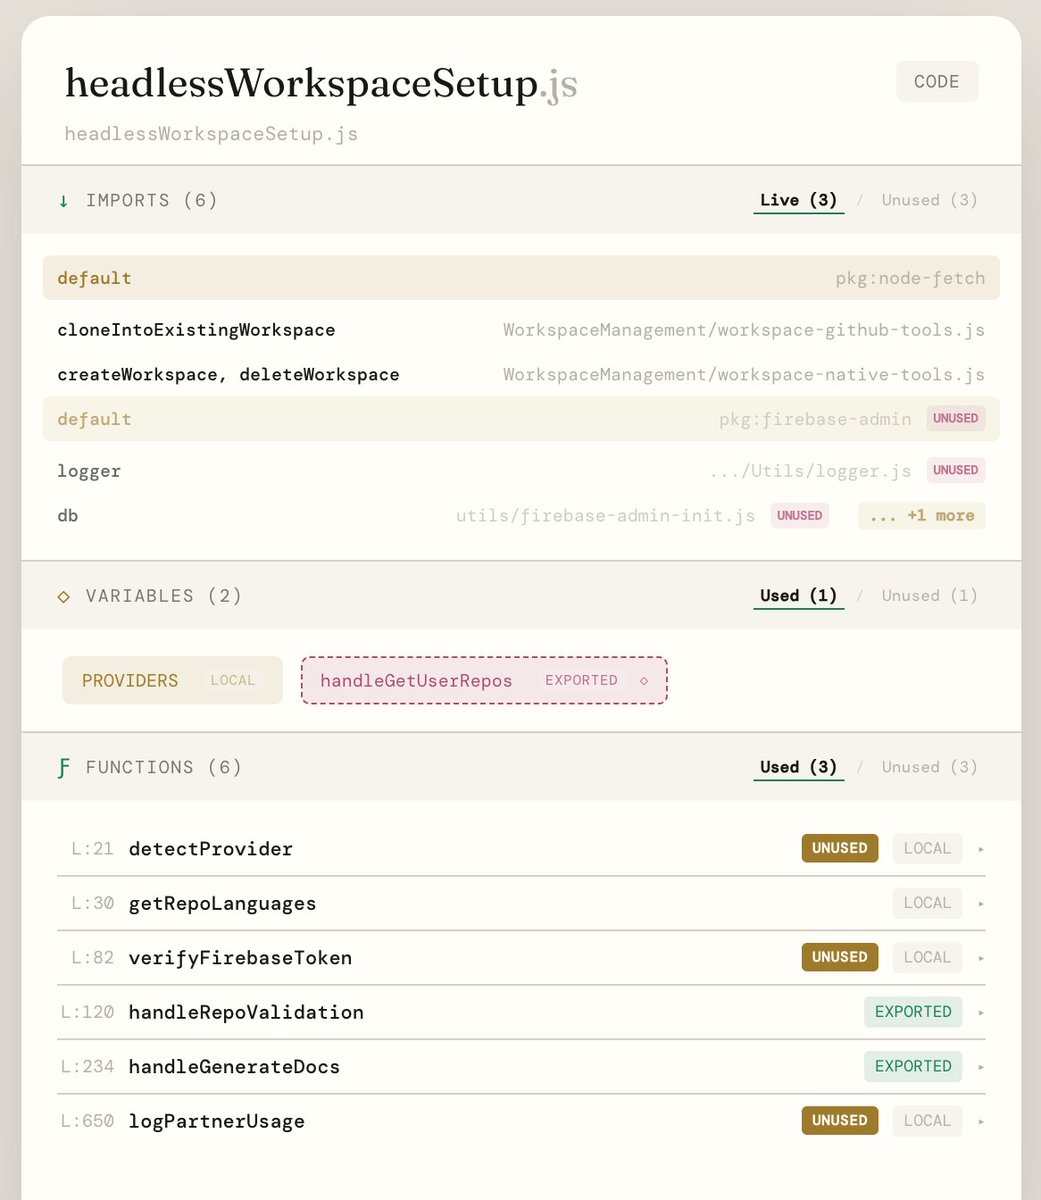
Task: Click the CODE button
Action: [937, 82]
